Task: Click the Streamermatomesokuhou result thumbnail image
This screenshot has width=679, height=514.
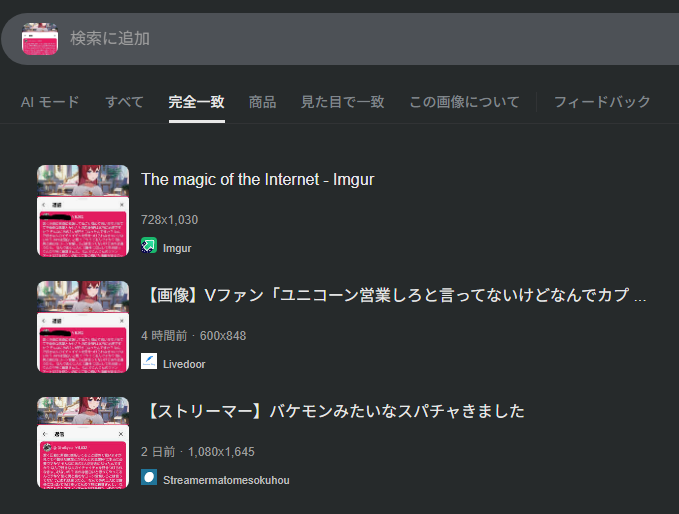Action: tap(83, 443)
